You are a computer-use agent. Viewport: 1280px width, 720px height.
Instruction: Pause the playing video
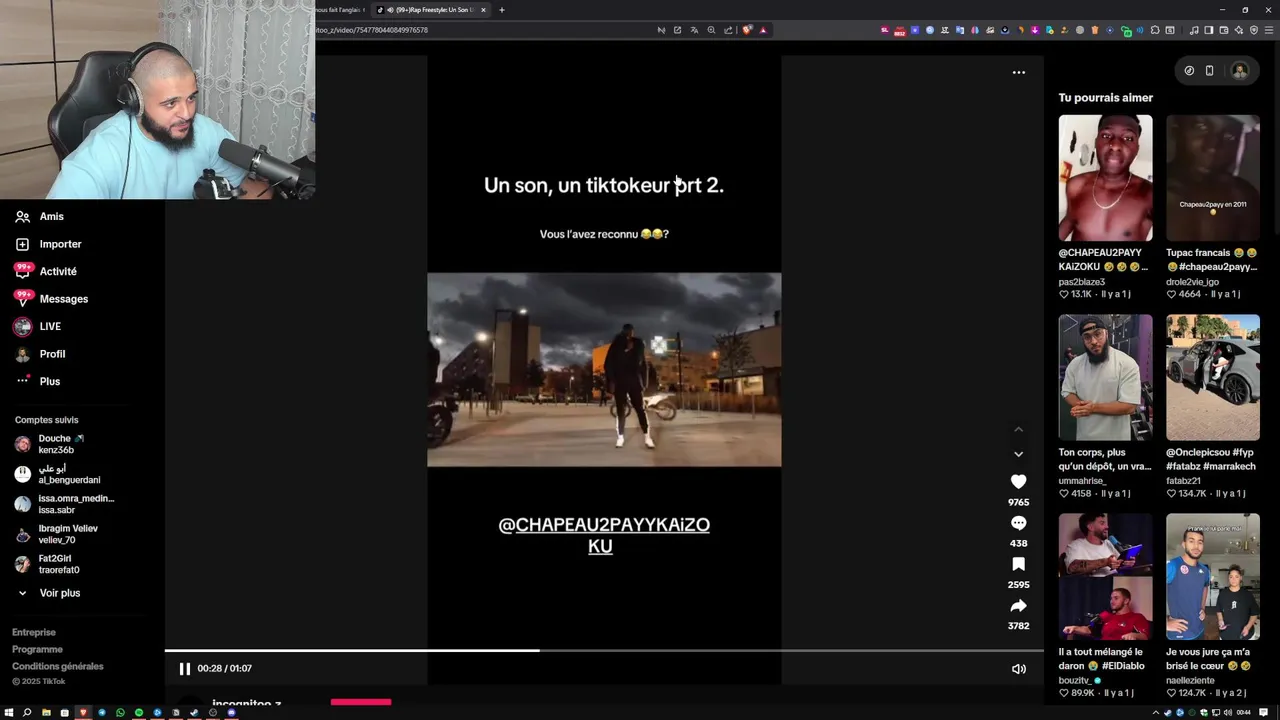point(184,668)
